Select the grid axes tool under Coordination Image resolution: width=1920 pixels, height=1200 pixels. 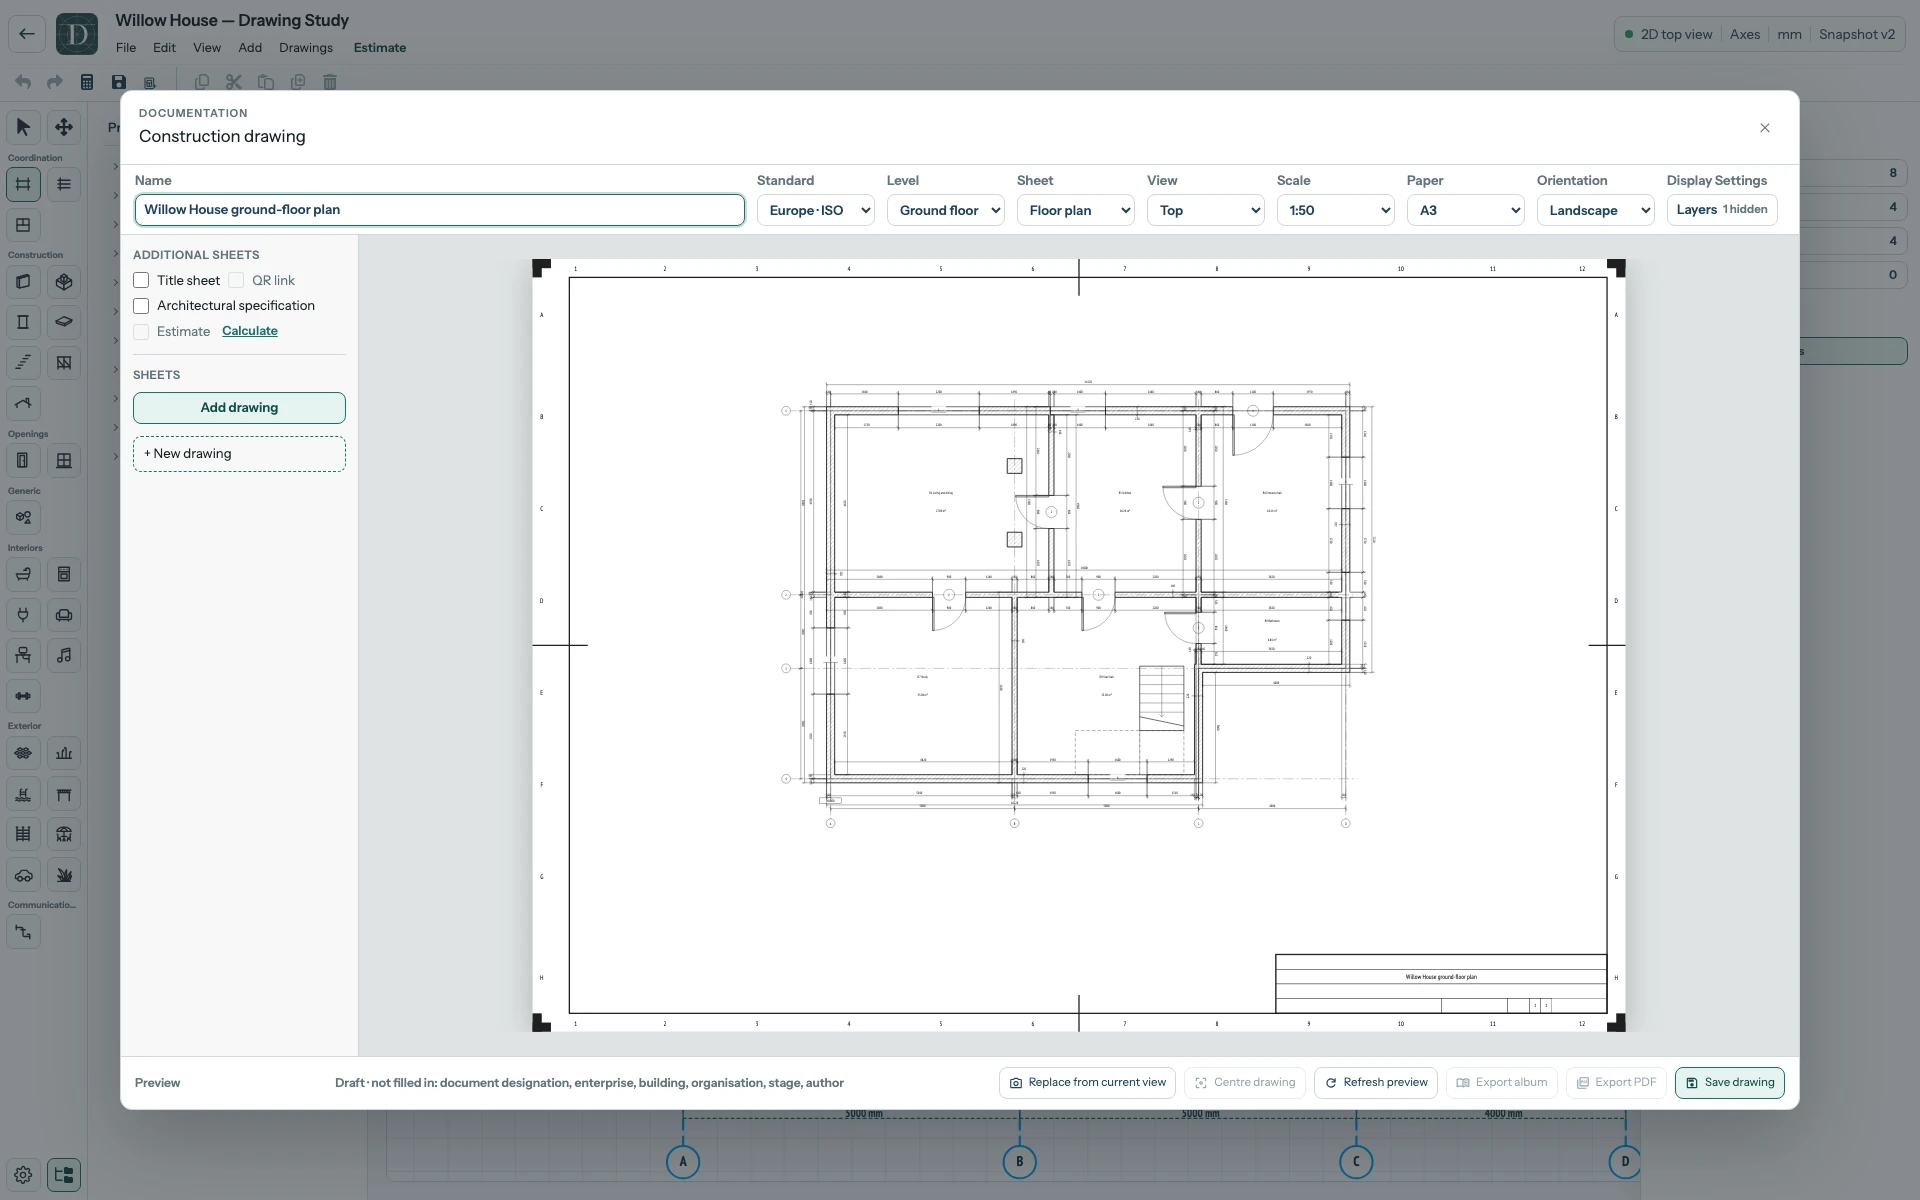click(x=23, y=184)
